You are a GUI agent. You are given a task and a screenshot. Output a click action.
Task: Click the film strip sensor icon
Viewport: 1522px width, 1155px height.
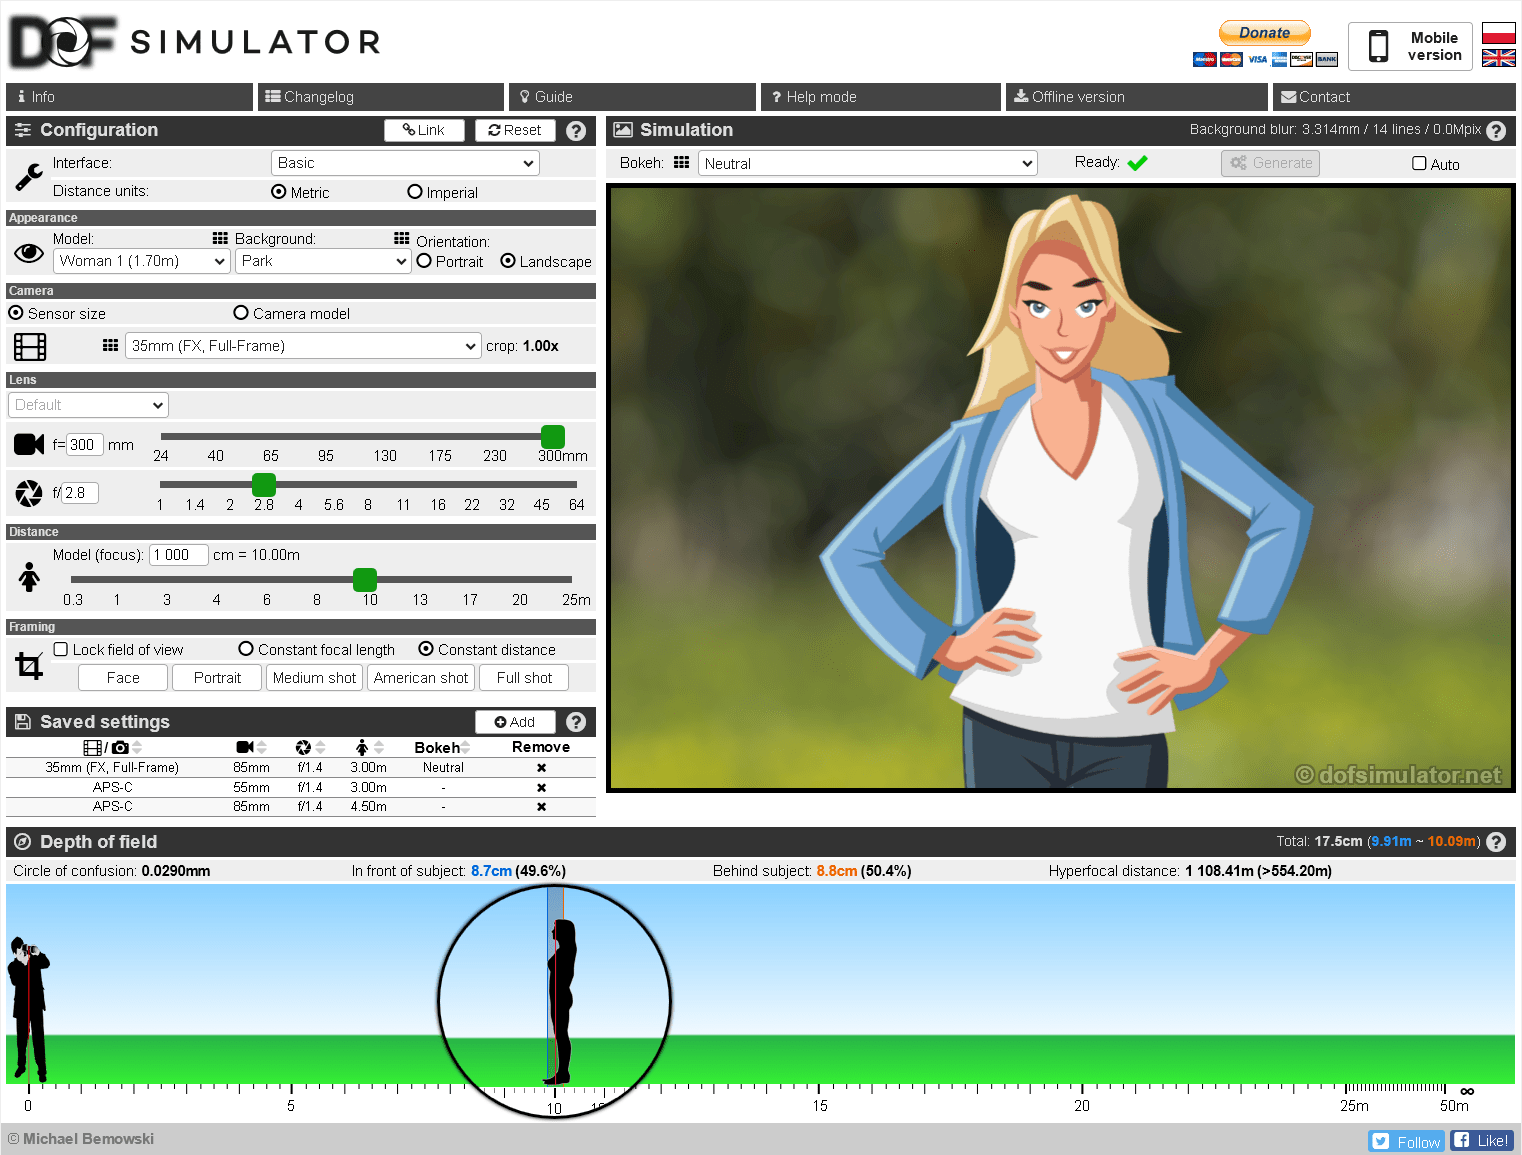[x=29, y=346]
